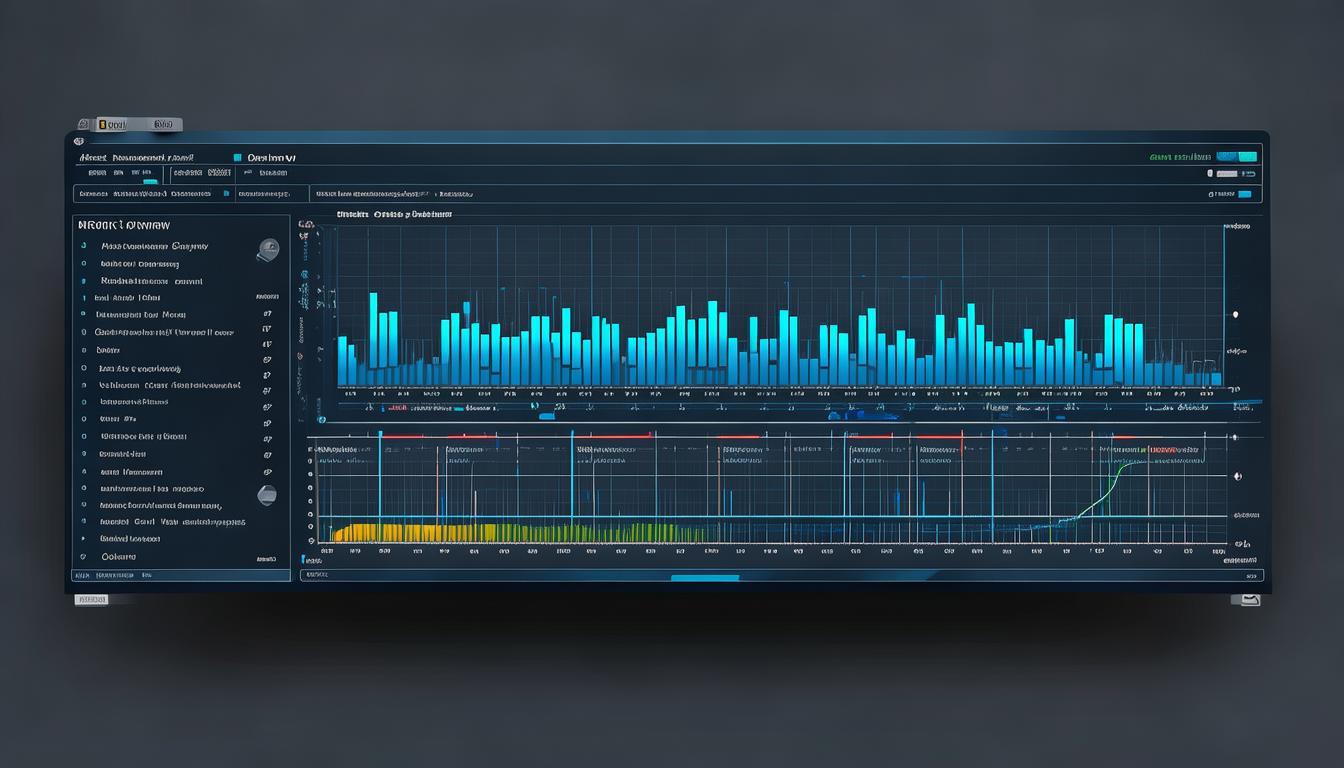This screenshot has height=768, width=1344.
Task: Click the white dot icon right of the bar chart
Action: click(x=1235, y=314)
